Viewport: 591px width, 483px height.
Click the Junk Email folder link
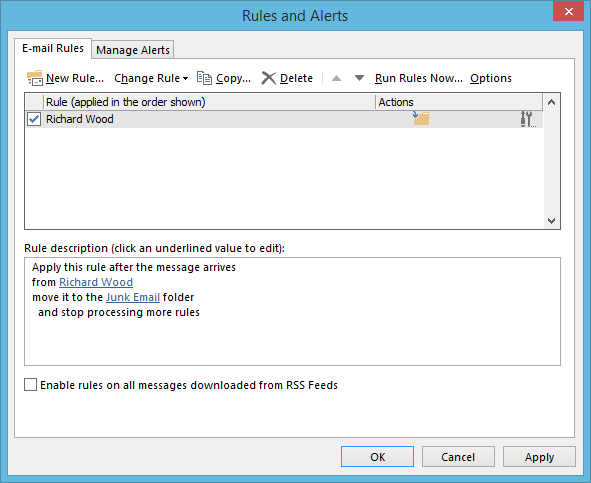point(133,297)
